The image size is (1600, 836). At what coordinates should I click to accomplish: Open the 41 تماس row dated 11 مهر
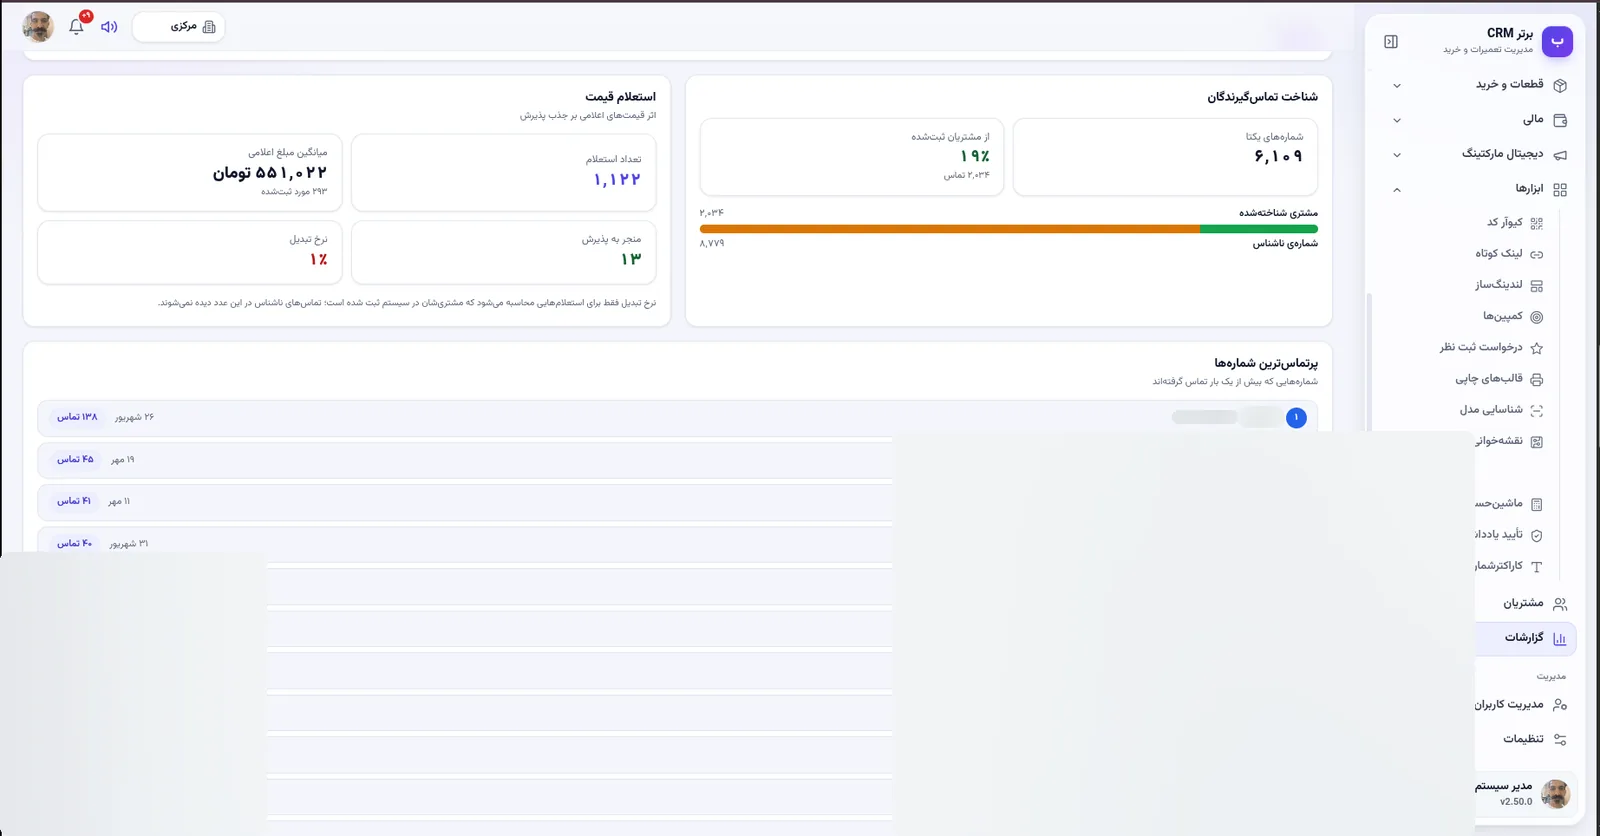click(465, 502)
